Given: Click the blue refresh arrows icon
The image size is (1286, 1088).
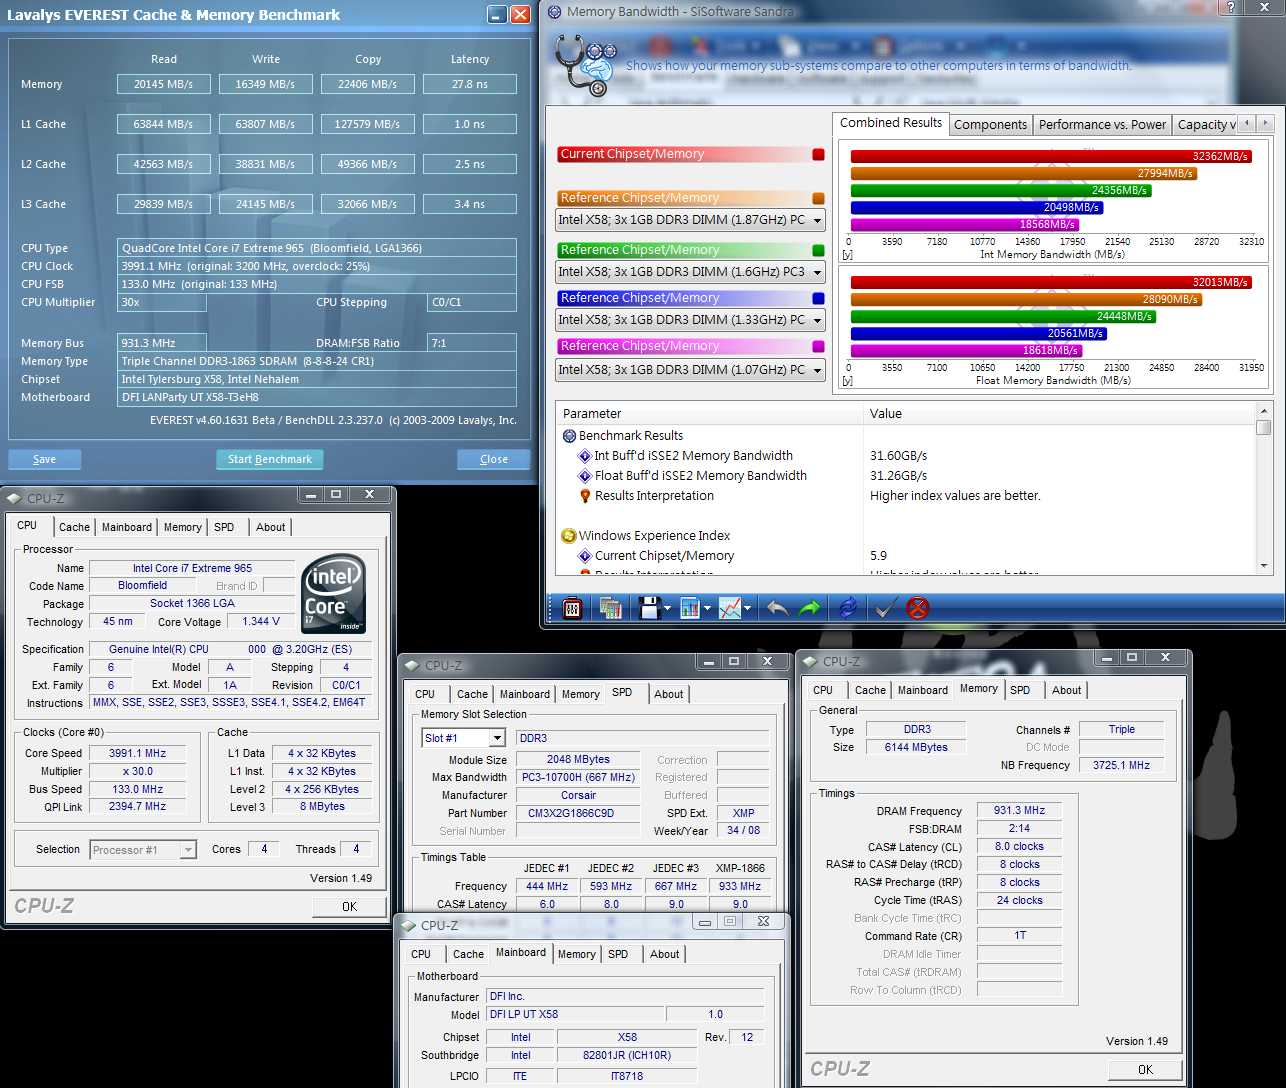Looking at the screenshot, I should click(848, 607).
